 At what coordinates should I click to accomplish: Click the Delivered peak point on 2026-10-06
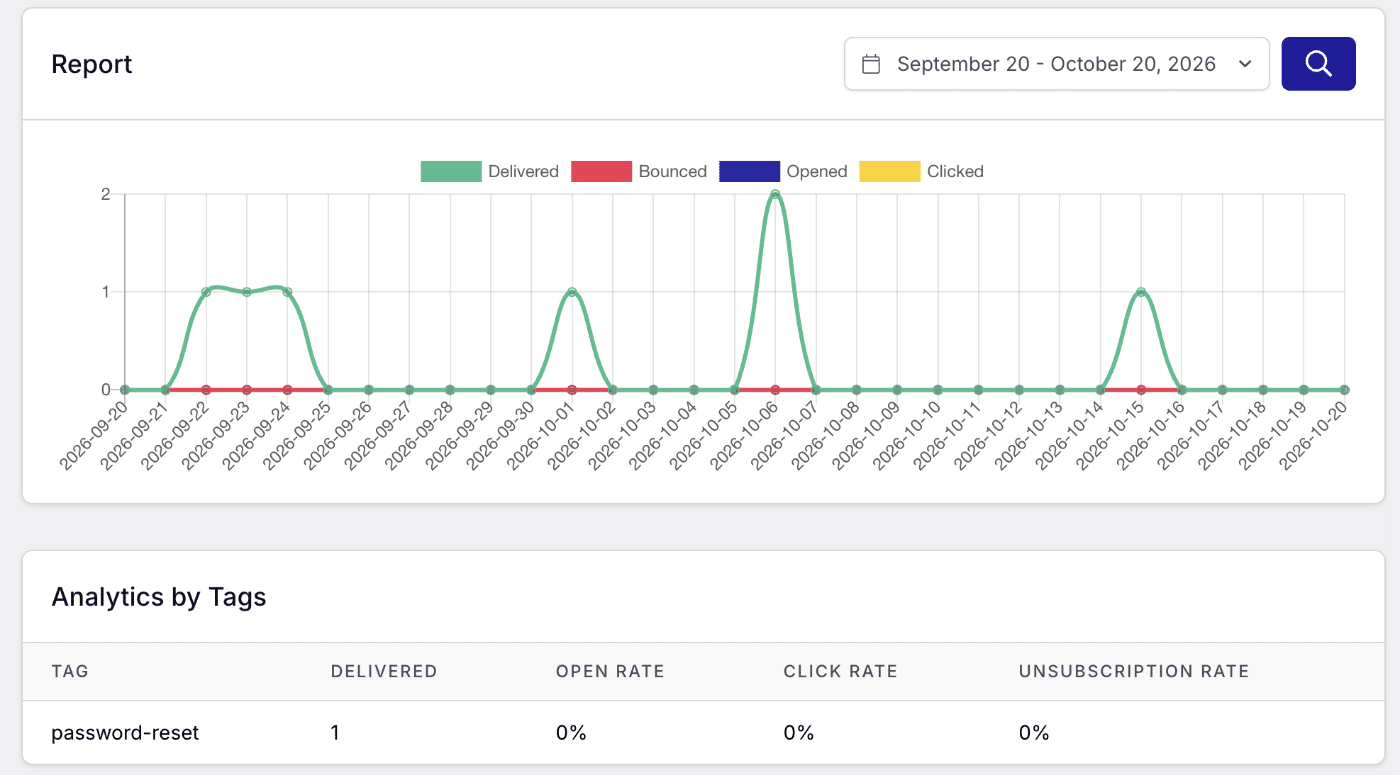(775, 194)
